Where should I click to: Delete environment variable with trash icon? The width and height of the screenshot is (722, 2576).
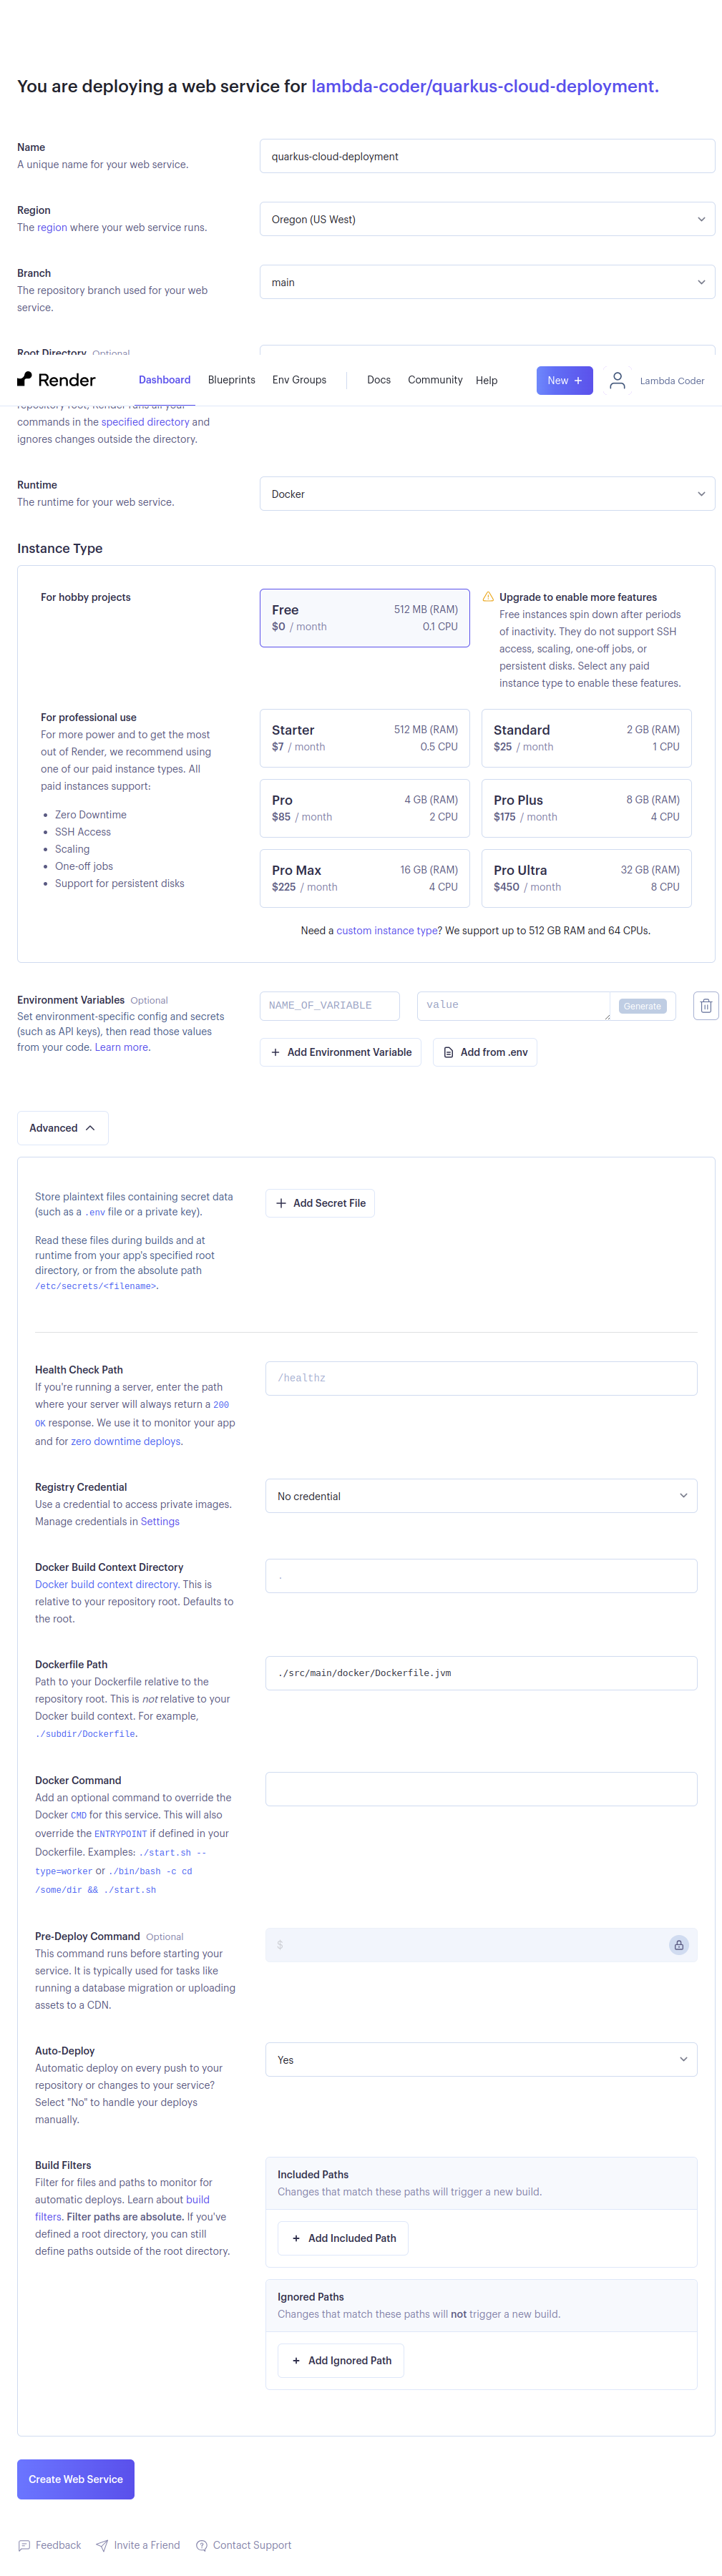click(705, 1005)
